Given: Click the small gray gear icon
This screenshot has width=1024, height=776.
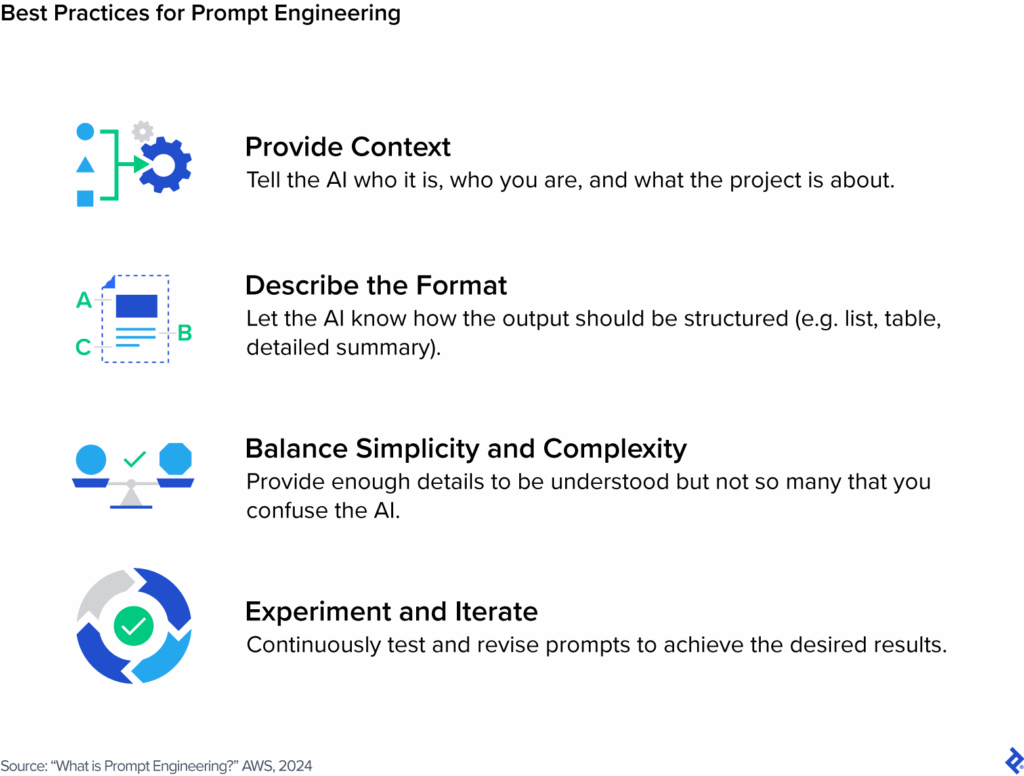Looking at the screenshot, I should pos(142,131).
